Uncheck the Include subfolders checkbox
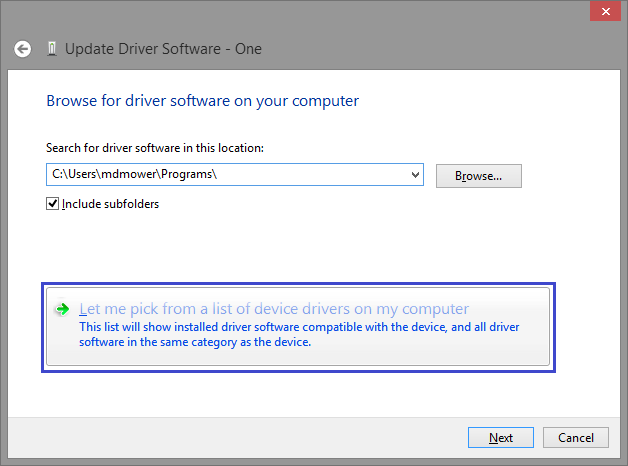Screen dimensions: 628x466 (x=52, y=204)
